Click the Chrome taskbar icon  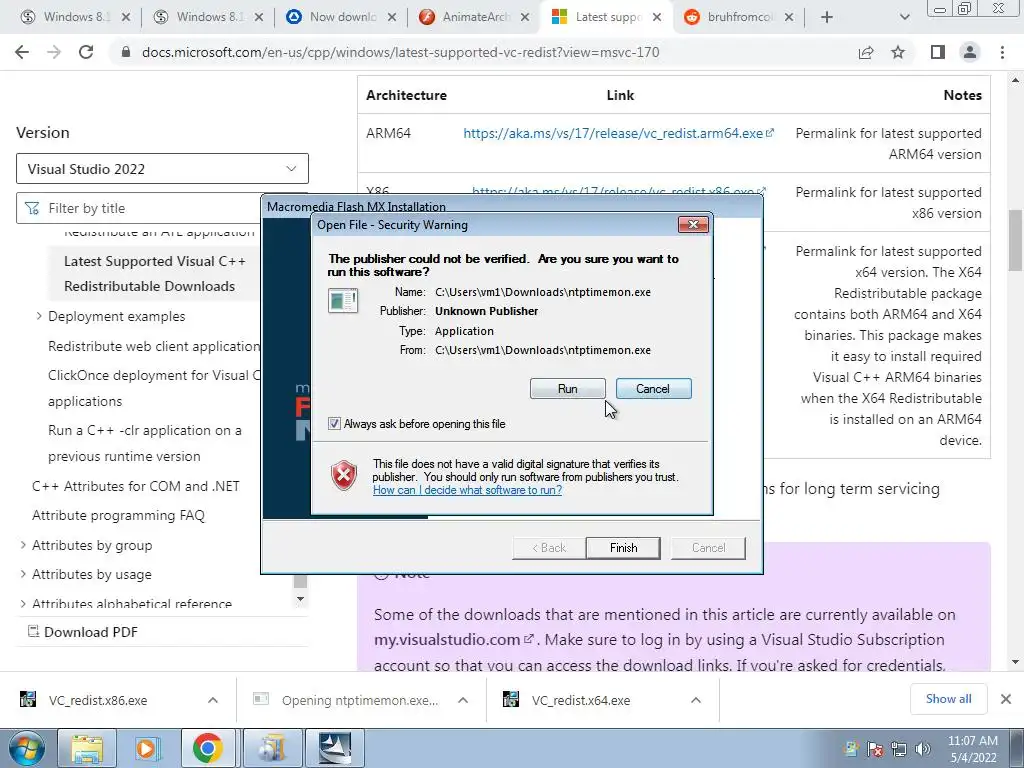point(208,748)
